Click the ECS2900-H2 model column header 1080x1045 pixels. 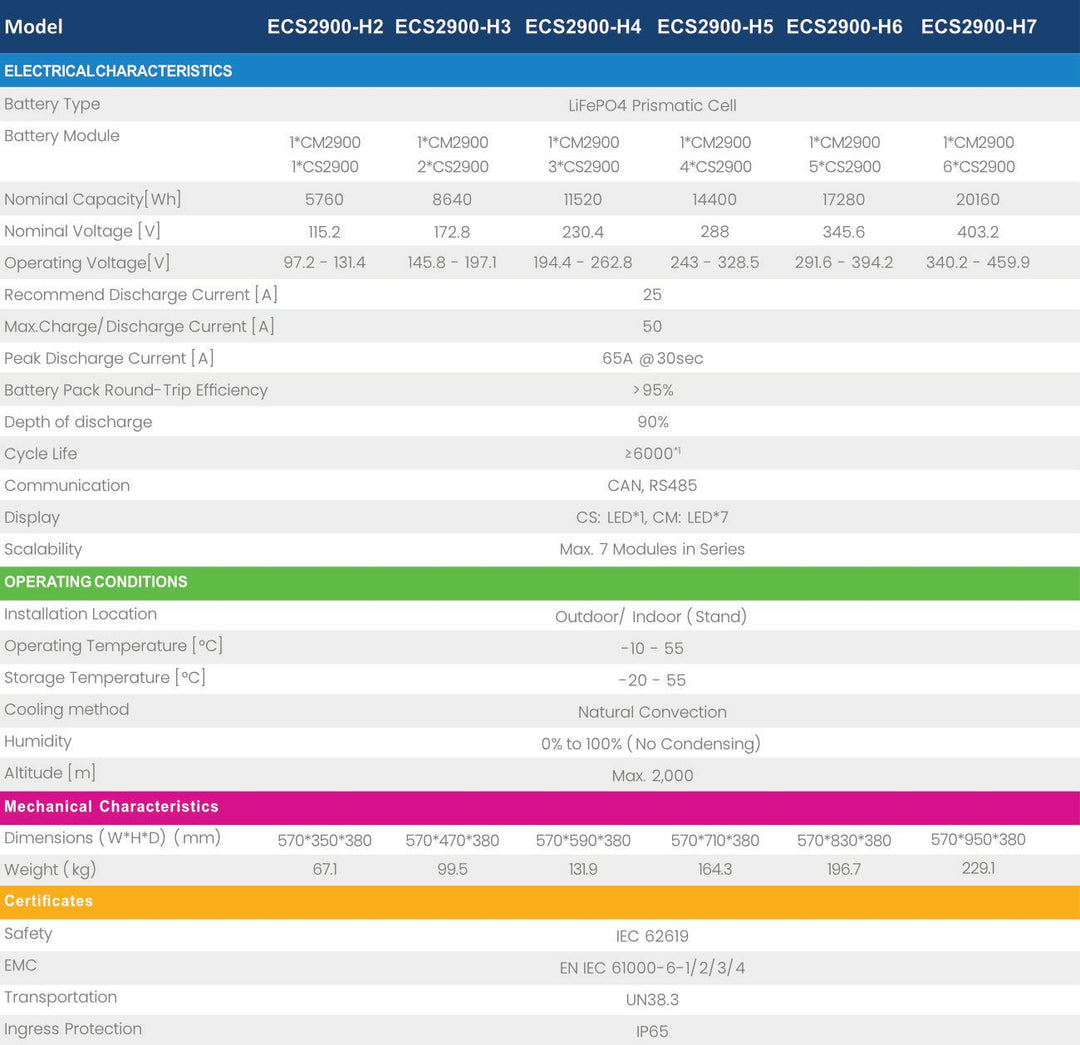coord(325,27)
